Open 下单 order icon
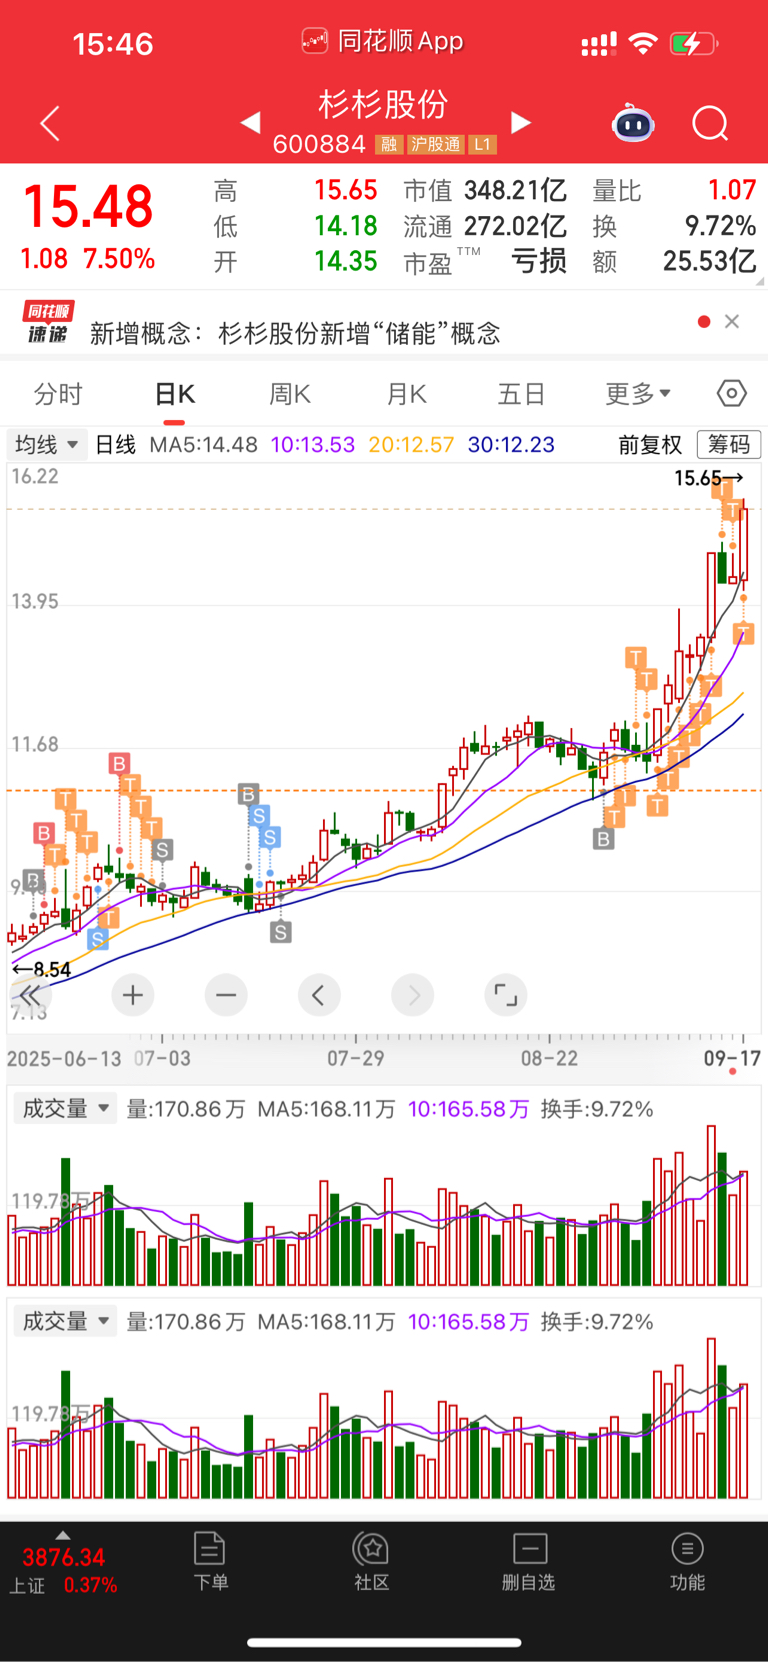Screen dimensions: 768x1662 (210, 1561)
